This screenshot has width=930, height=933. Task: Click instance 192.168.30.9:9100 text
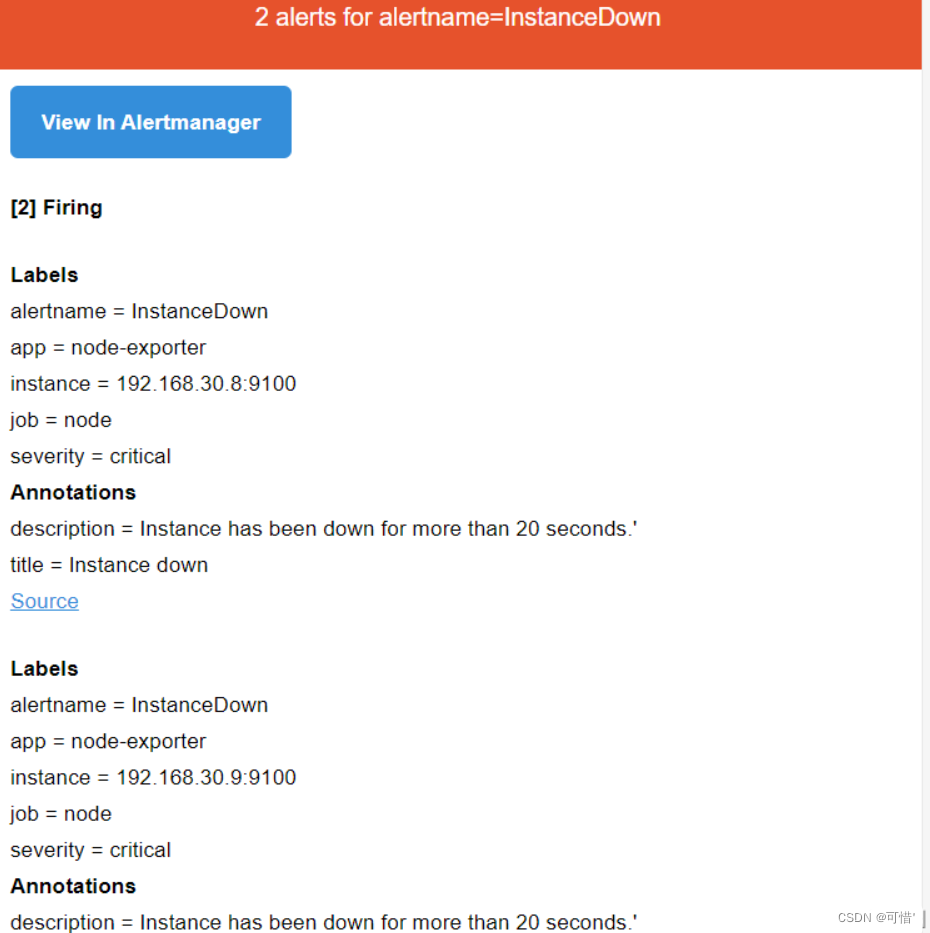tap(153, 777)
